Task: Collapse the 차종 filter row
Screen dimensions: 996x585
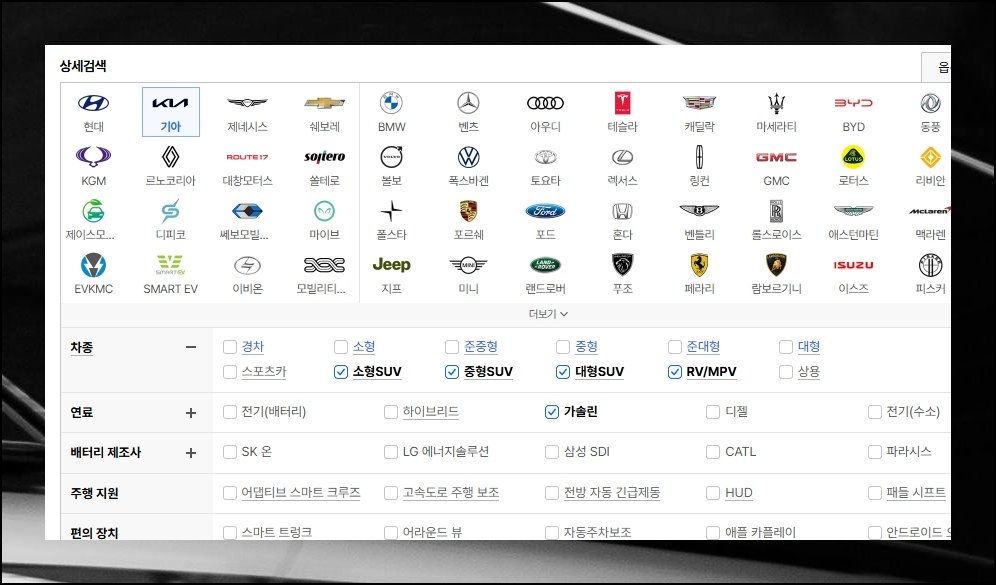Action: pyautogui.click(x=191, y=347)
